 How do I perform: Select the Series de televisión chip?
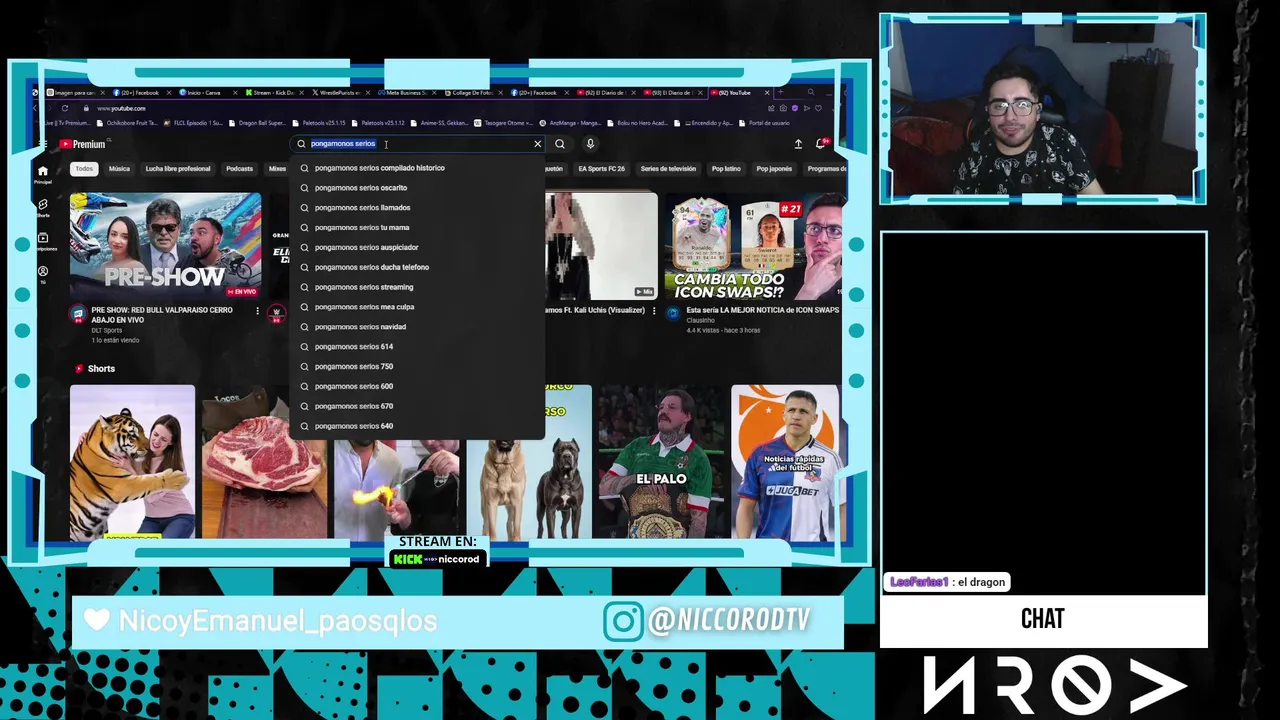point(668,169)
